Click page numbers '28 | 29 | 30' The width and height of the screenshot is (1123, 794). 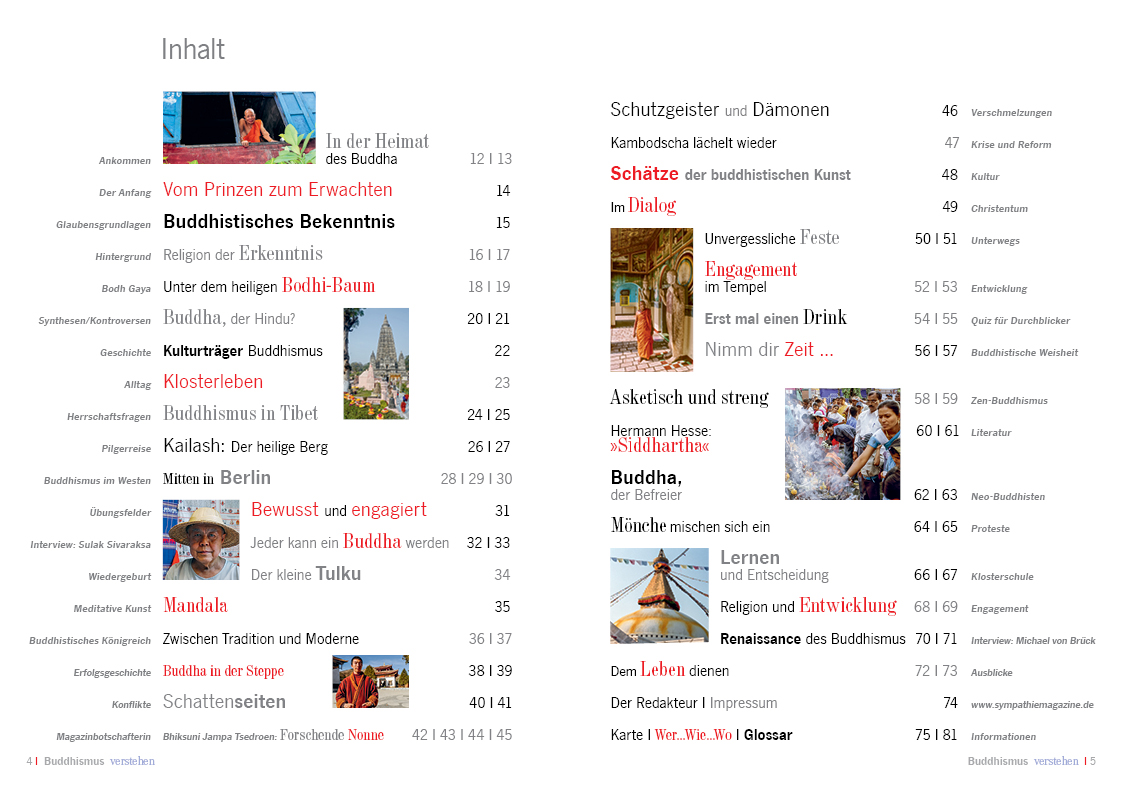pos(476,478)
